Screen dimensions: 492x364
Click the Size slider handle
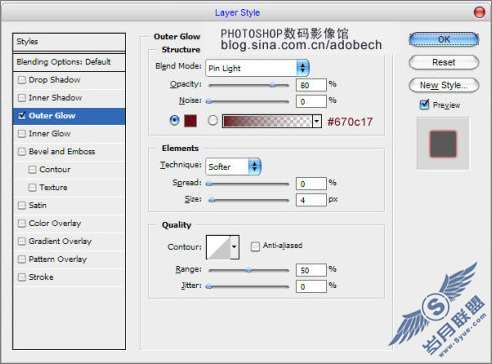pos(212,200)
